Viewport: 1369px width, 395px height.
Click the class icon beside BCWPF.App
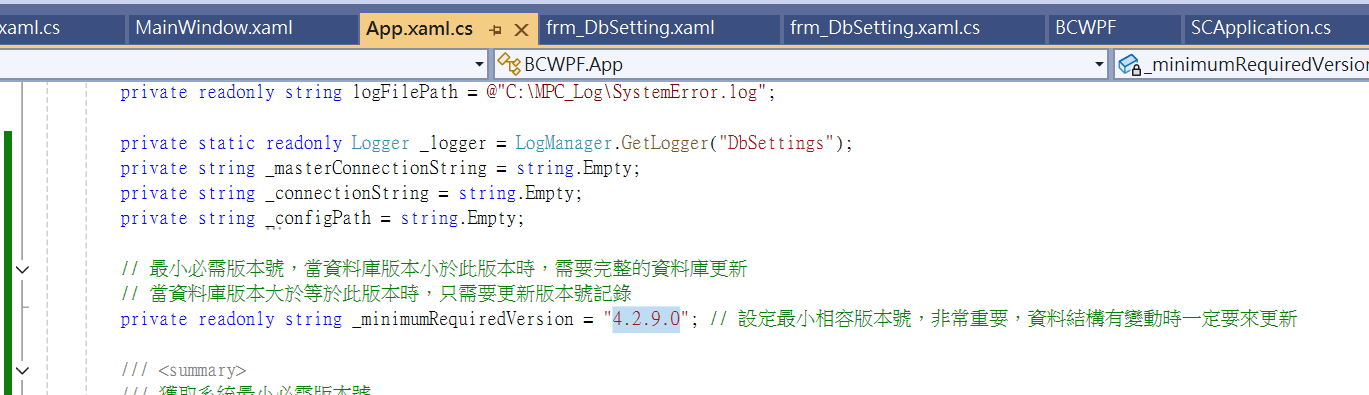click(508, 65)
